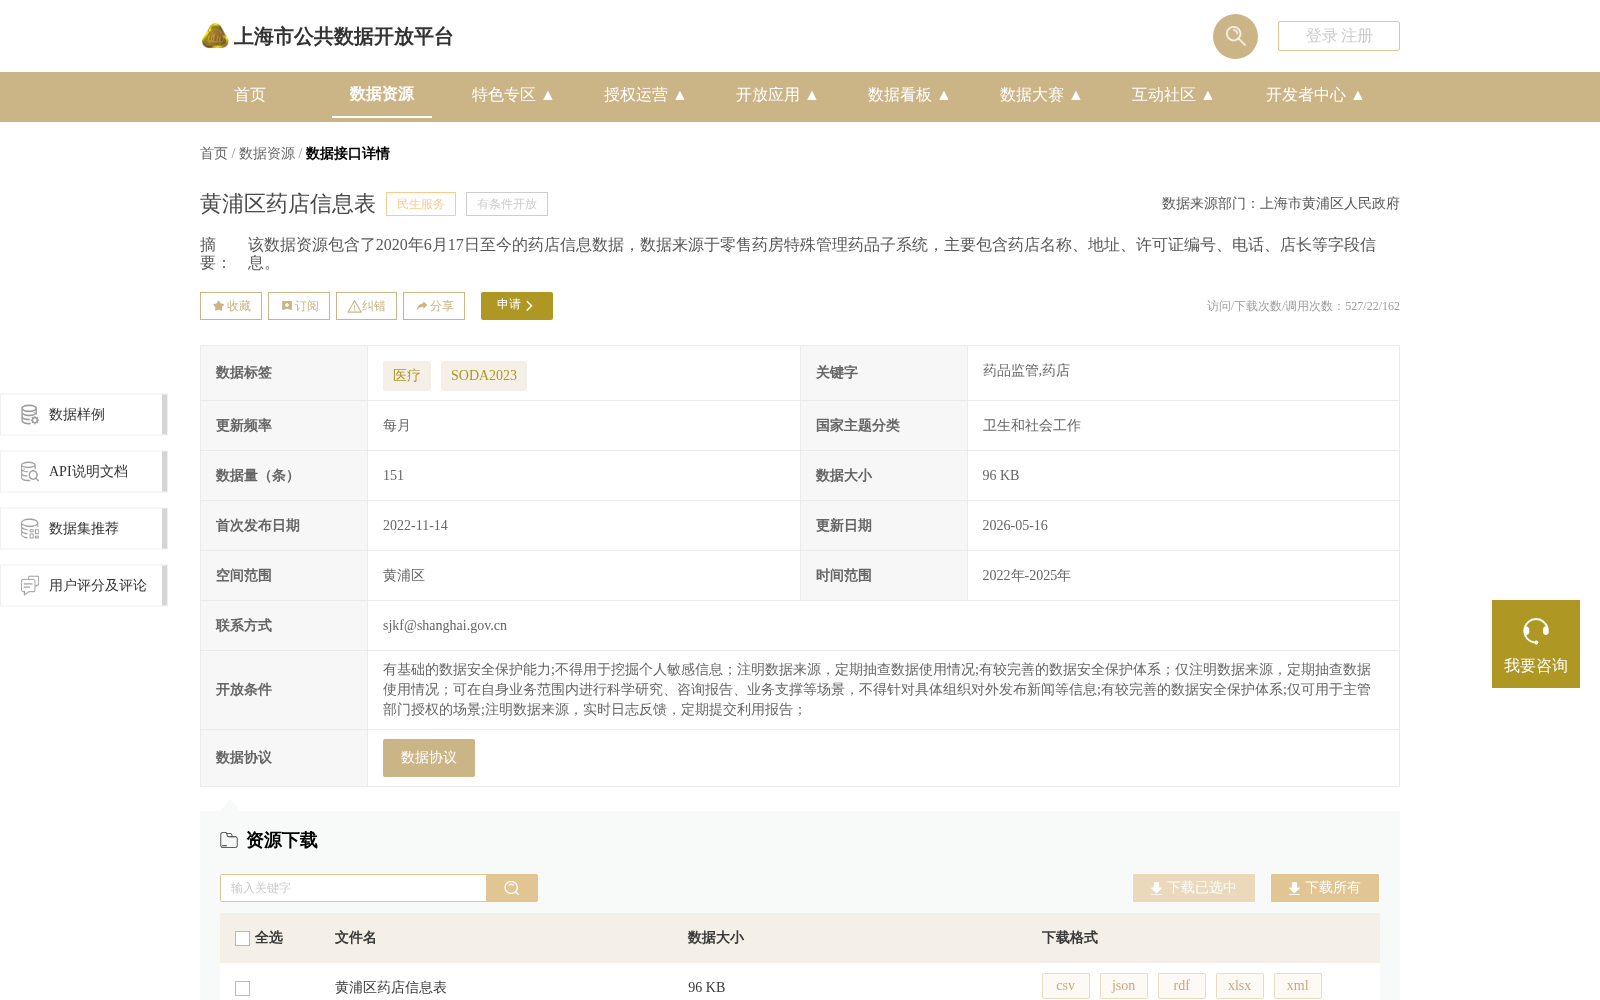This screenshot has width=1600, height=1000.
Task: Click 下载所有 button
Action: pyautogui.click(x=1325, y=888)
